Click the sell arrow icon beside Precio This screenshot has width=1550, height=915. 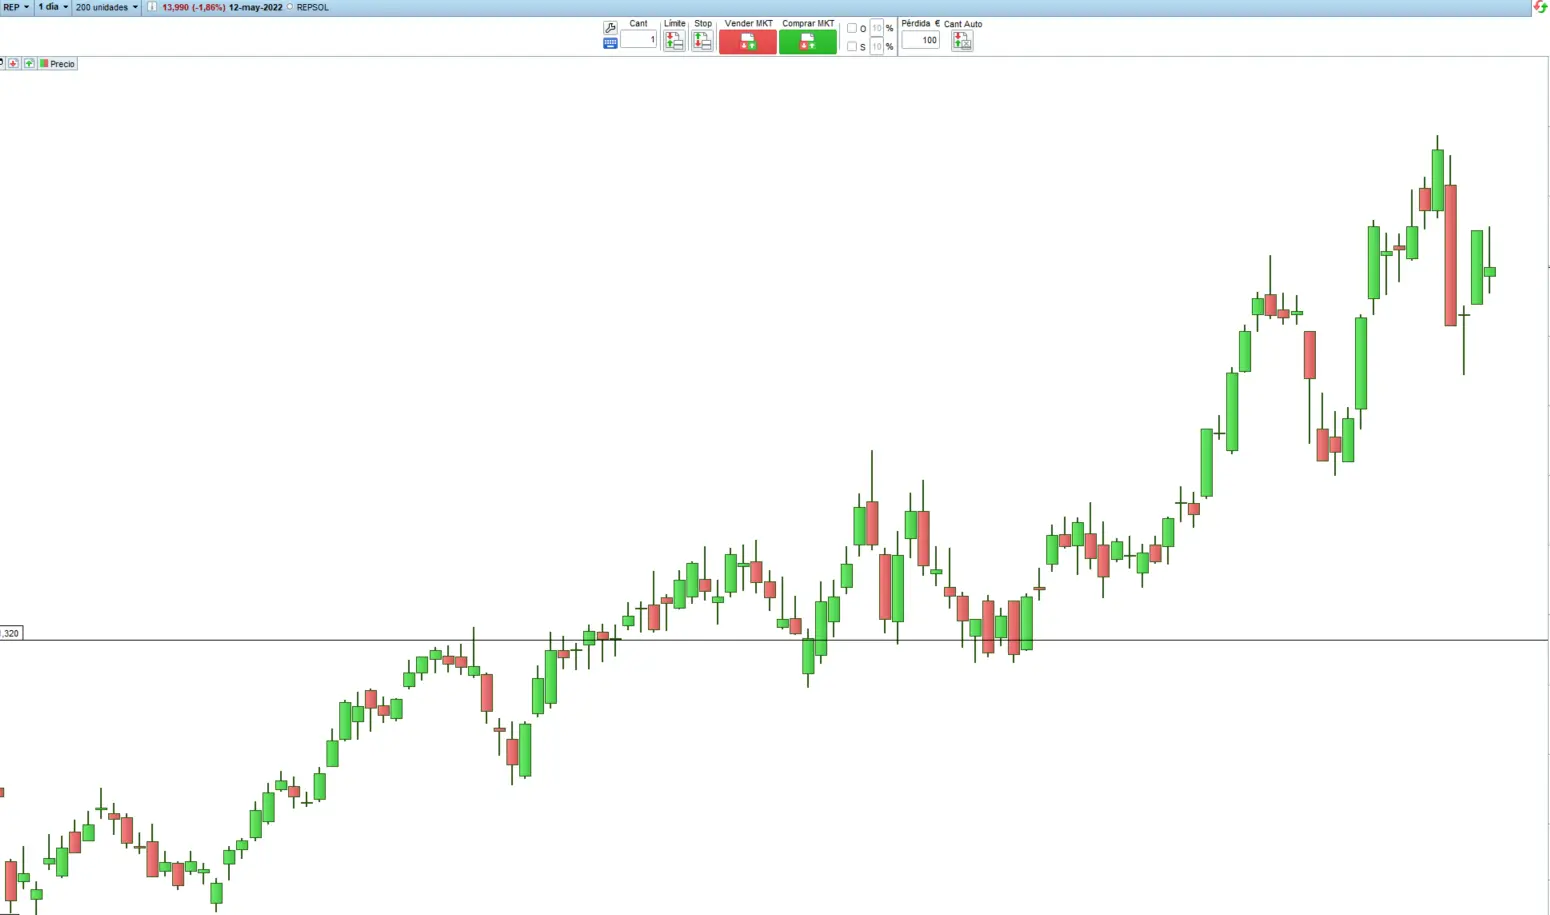(x=13, y=63)
